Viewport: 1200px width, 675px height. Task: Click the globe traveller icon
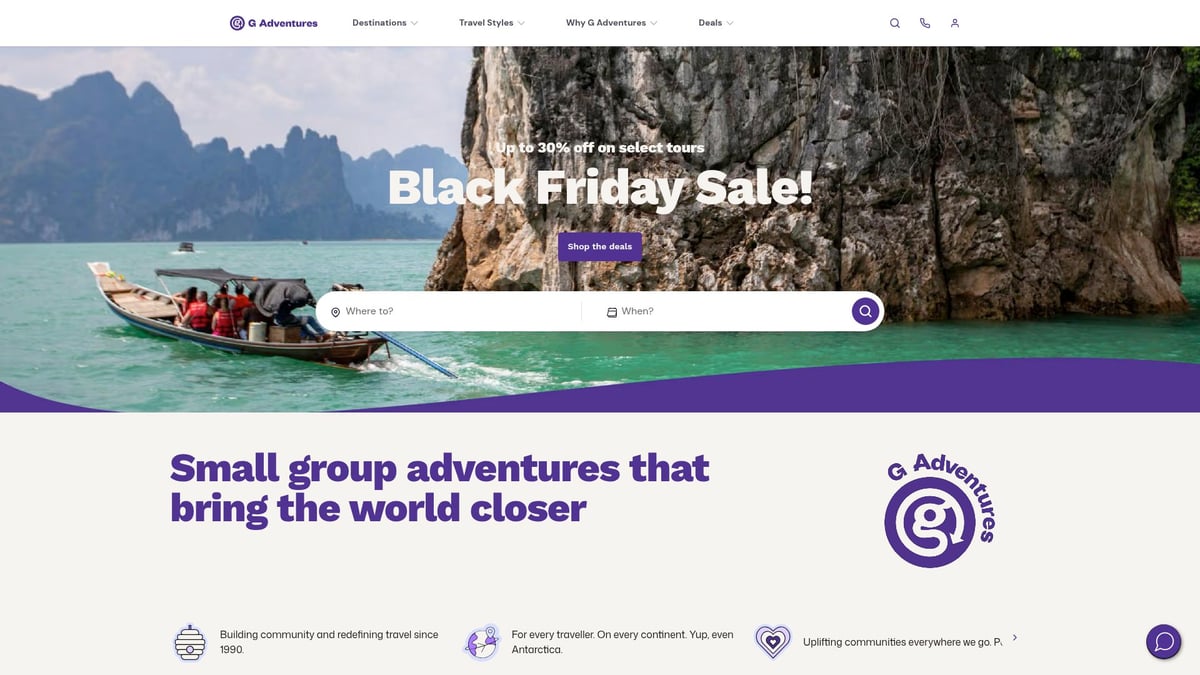point(482,642)
